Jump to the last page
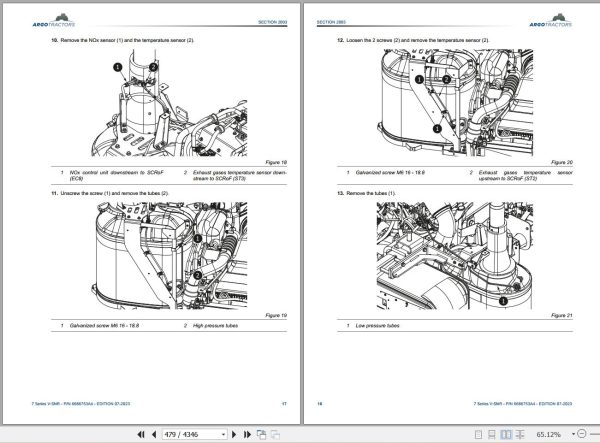The height and width of the screenshot is (443, 600). [247, 434]
